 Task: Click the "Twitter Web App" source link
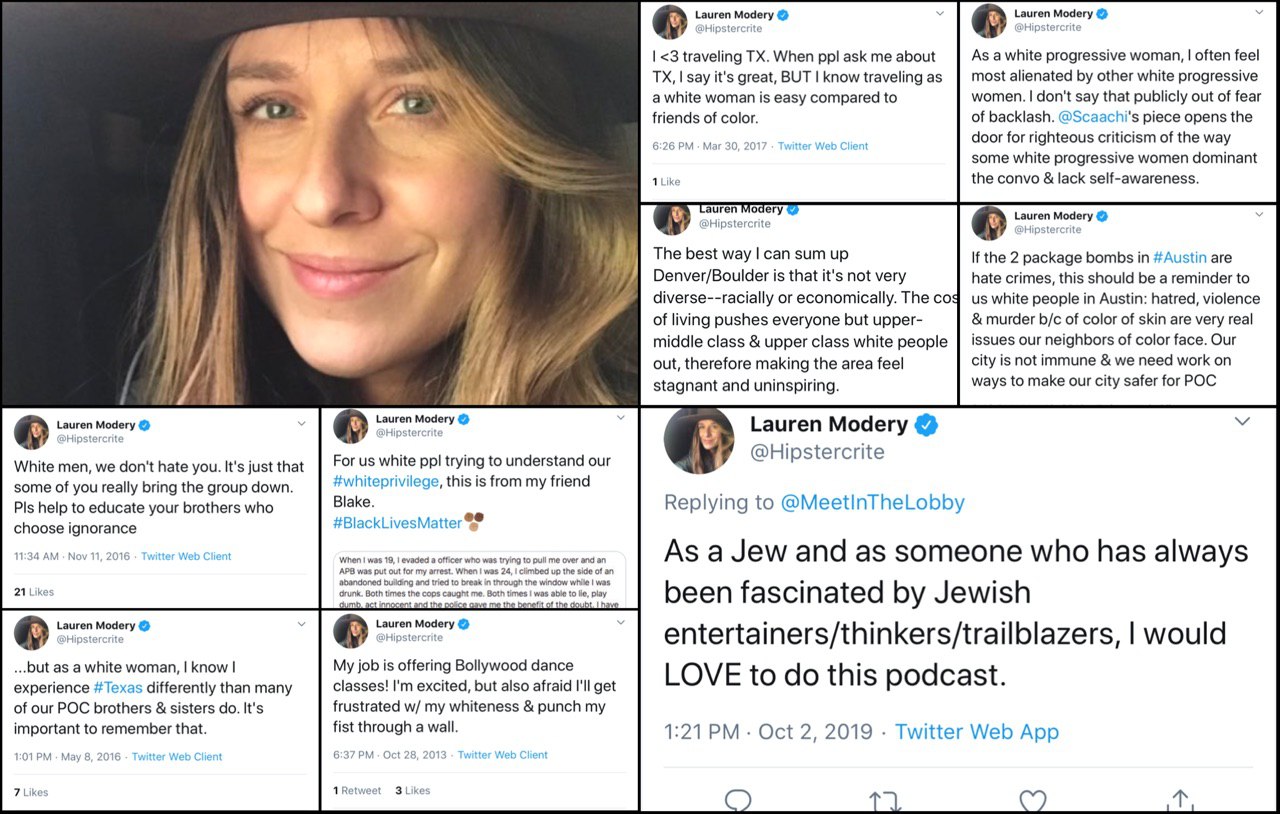click(976, 731)
